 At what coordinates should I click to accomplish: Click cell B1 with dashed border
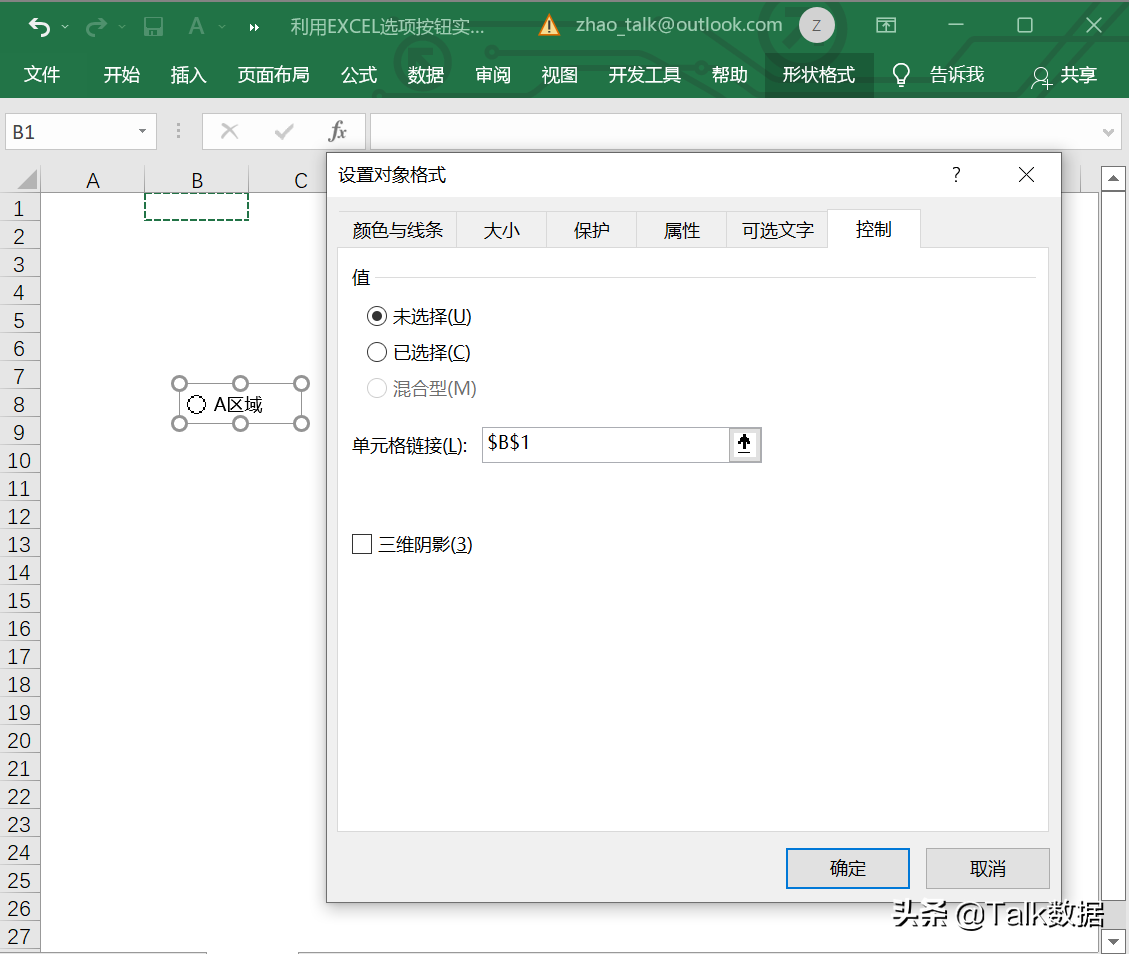[197, 207]
